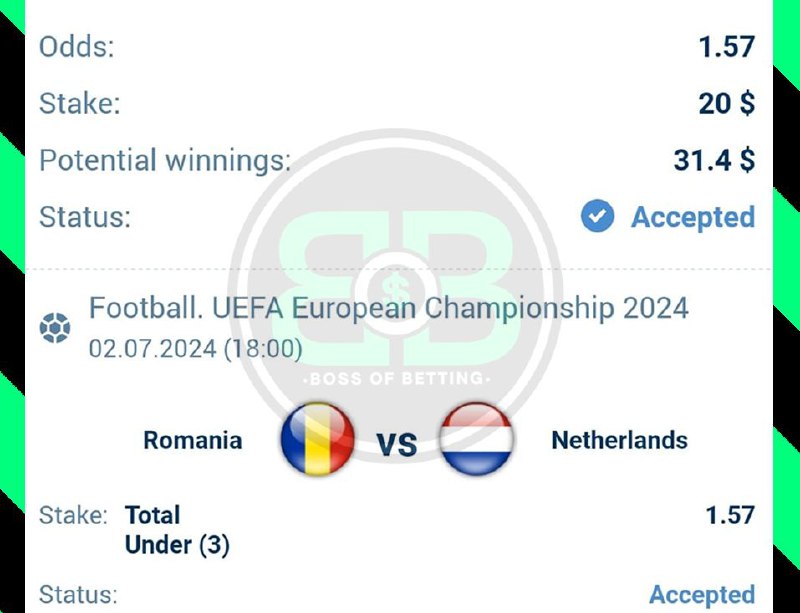Select the Netherlands team name

pyautogui.click(x=619, y=440)
